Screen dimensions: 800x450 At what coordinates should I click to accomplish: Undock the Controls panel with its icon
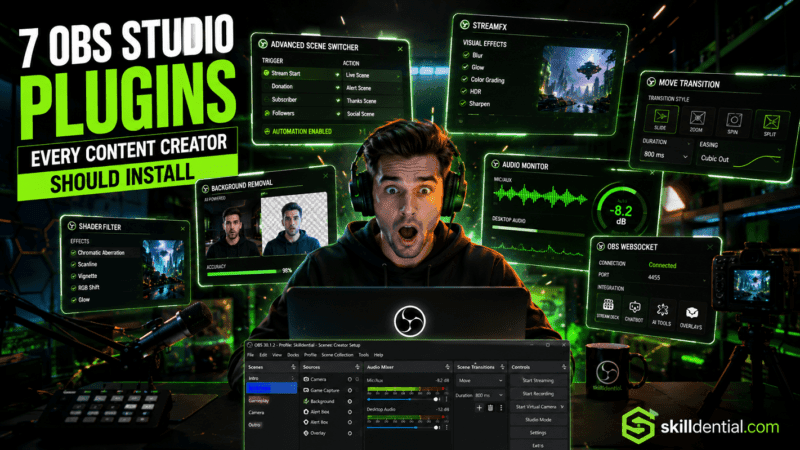click(x=564, y=367)
